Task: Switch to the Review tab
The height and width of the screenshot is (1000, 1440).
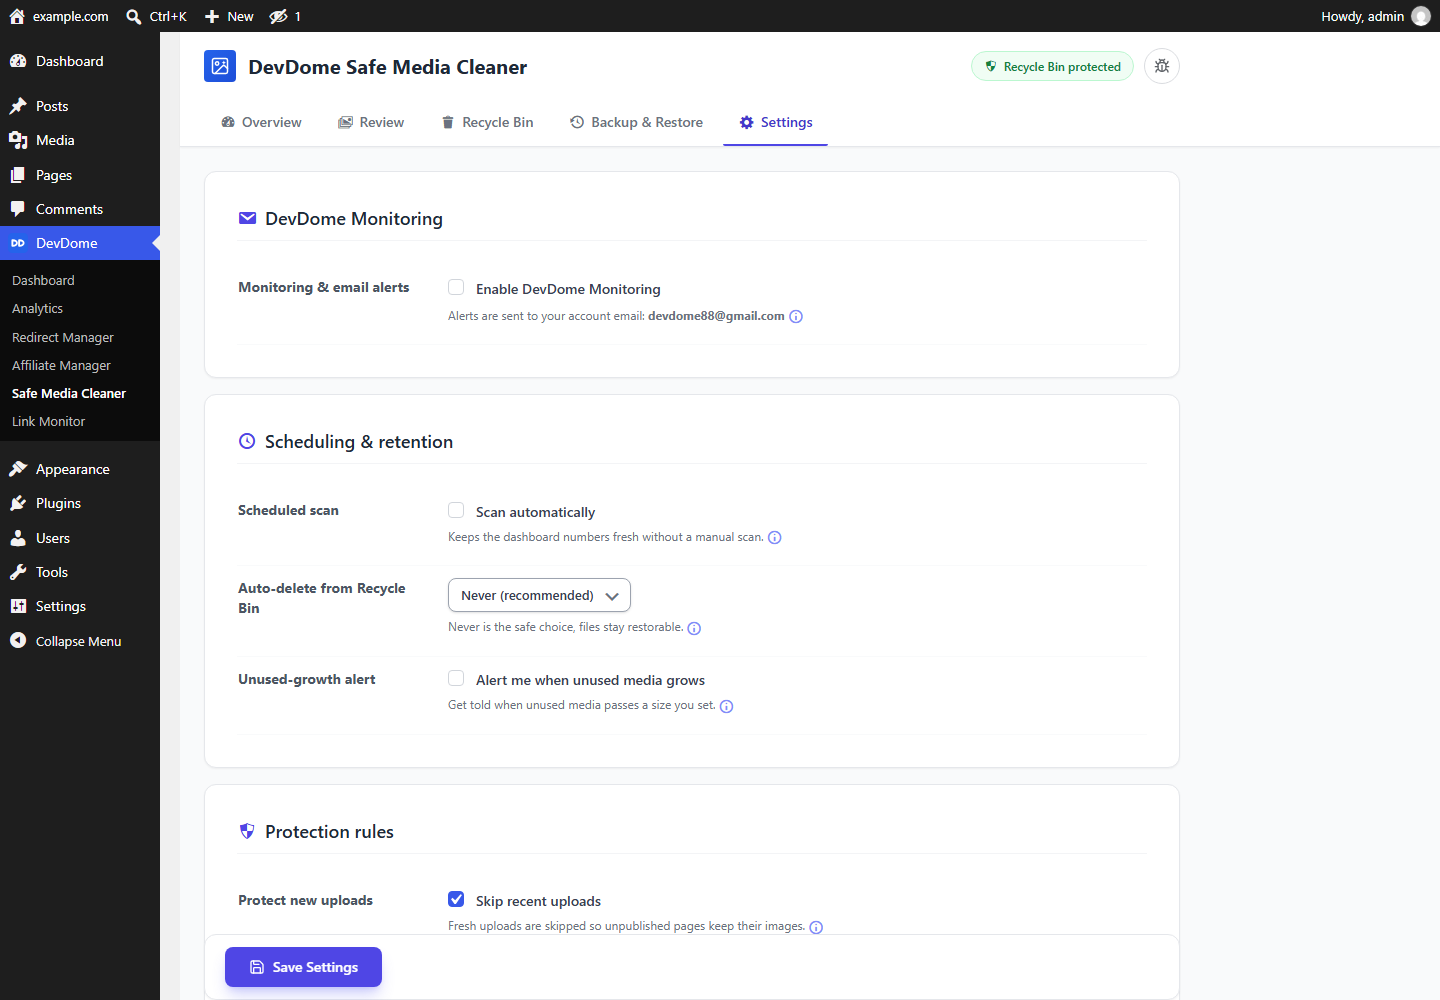Action: [371, 122]
